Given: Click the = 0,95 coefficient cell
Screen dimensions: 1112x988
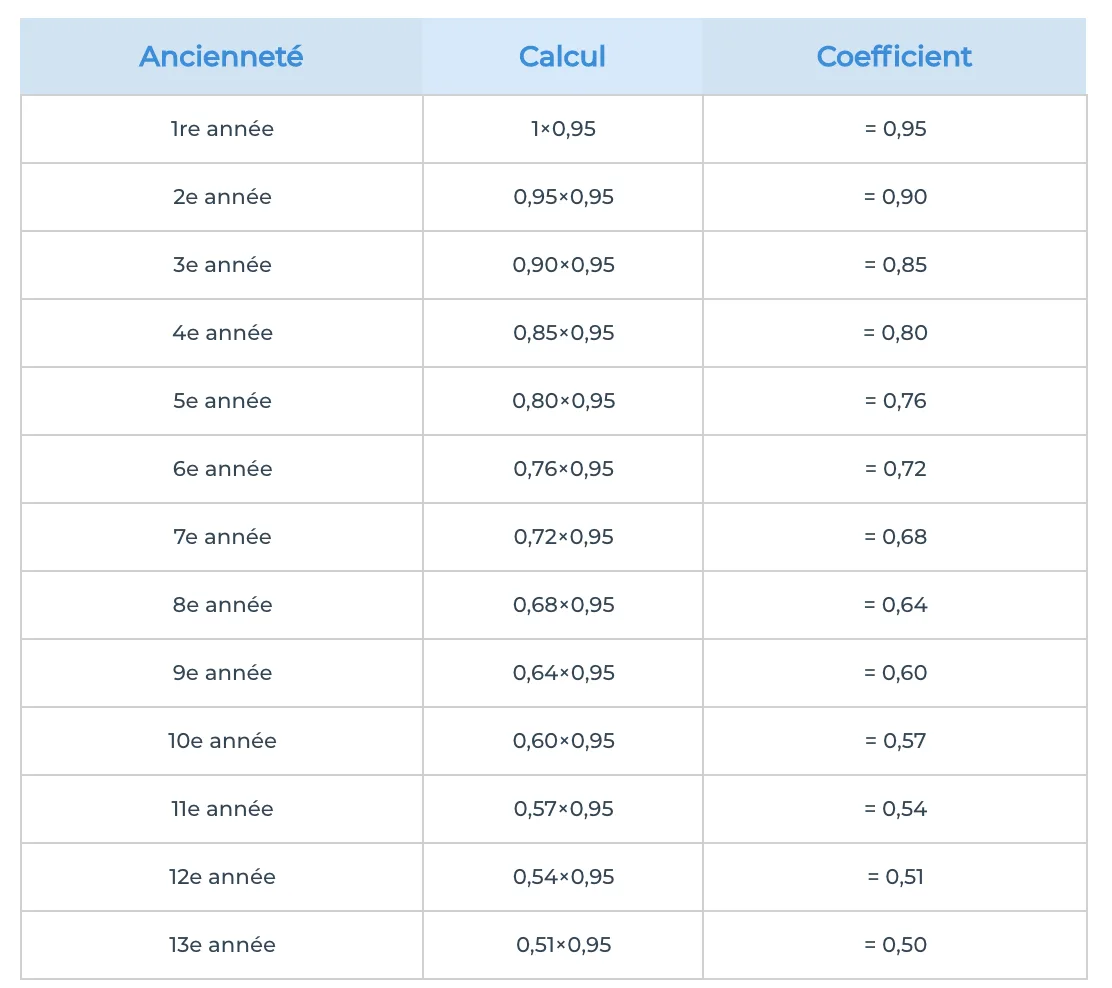Looking at the screenshot, I should pyautogui.click(x=895, y=129).
